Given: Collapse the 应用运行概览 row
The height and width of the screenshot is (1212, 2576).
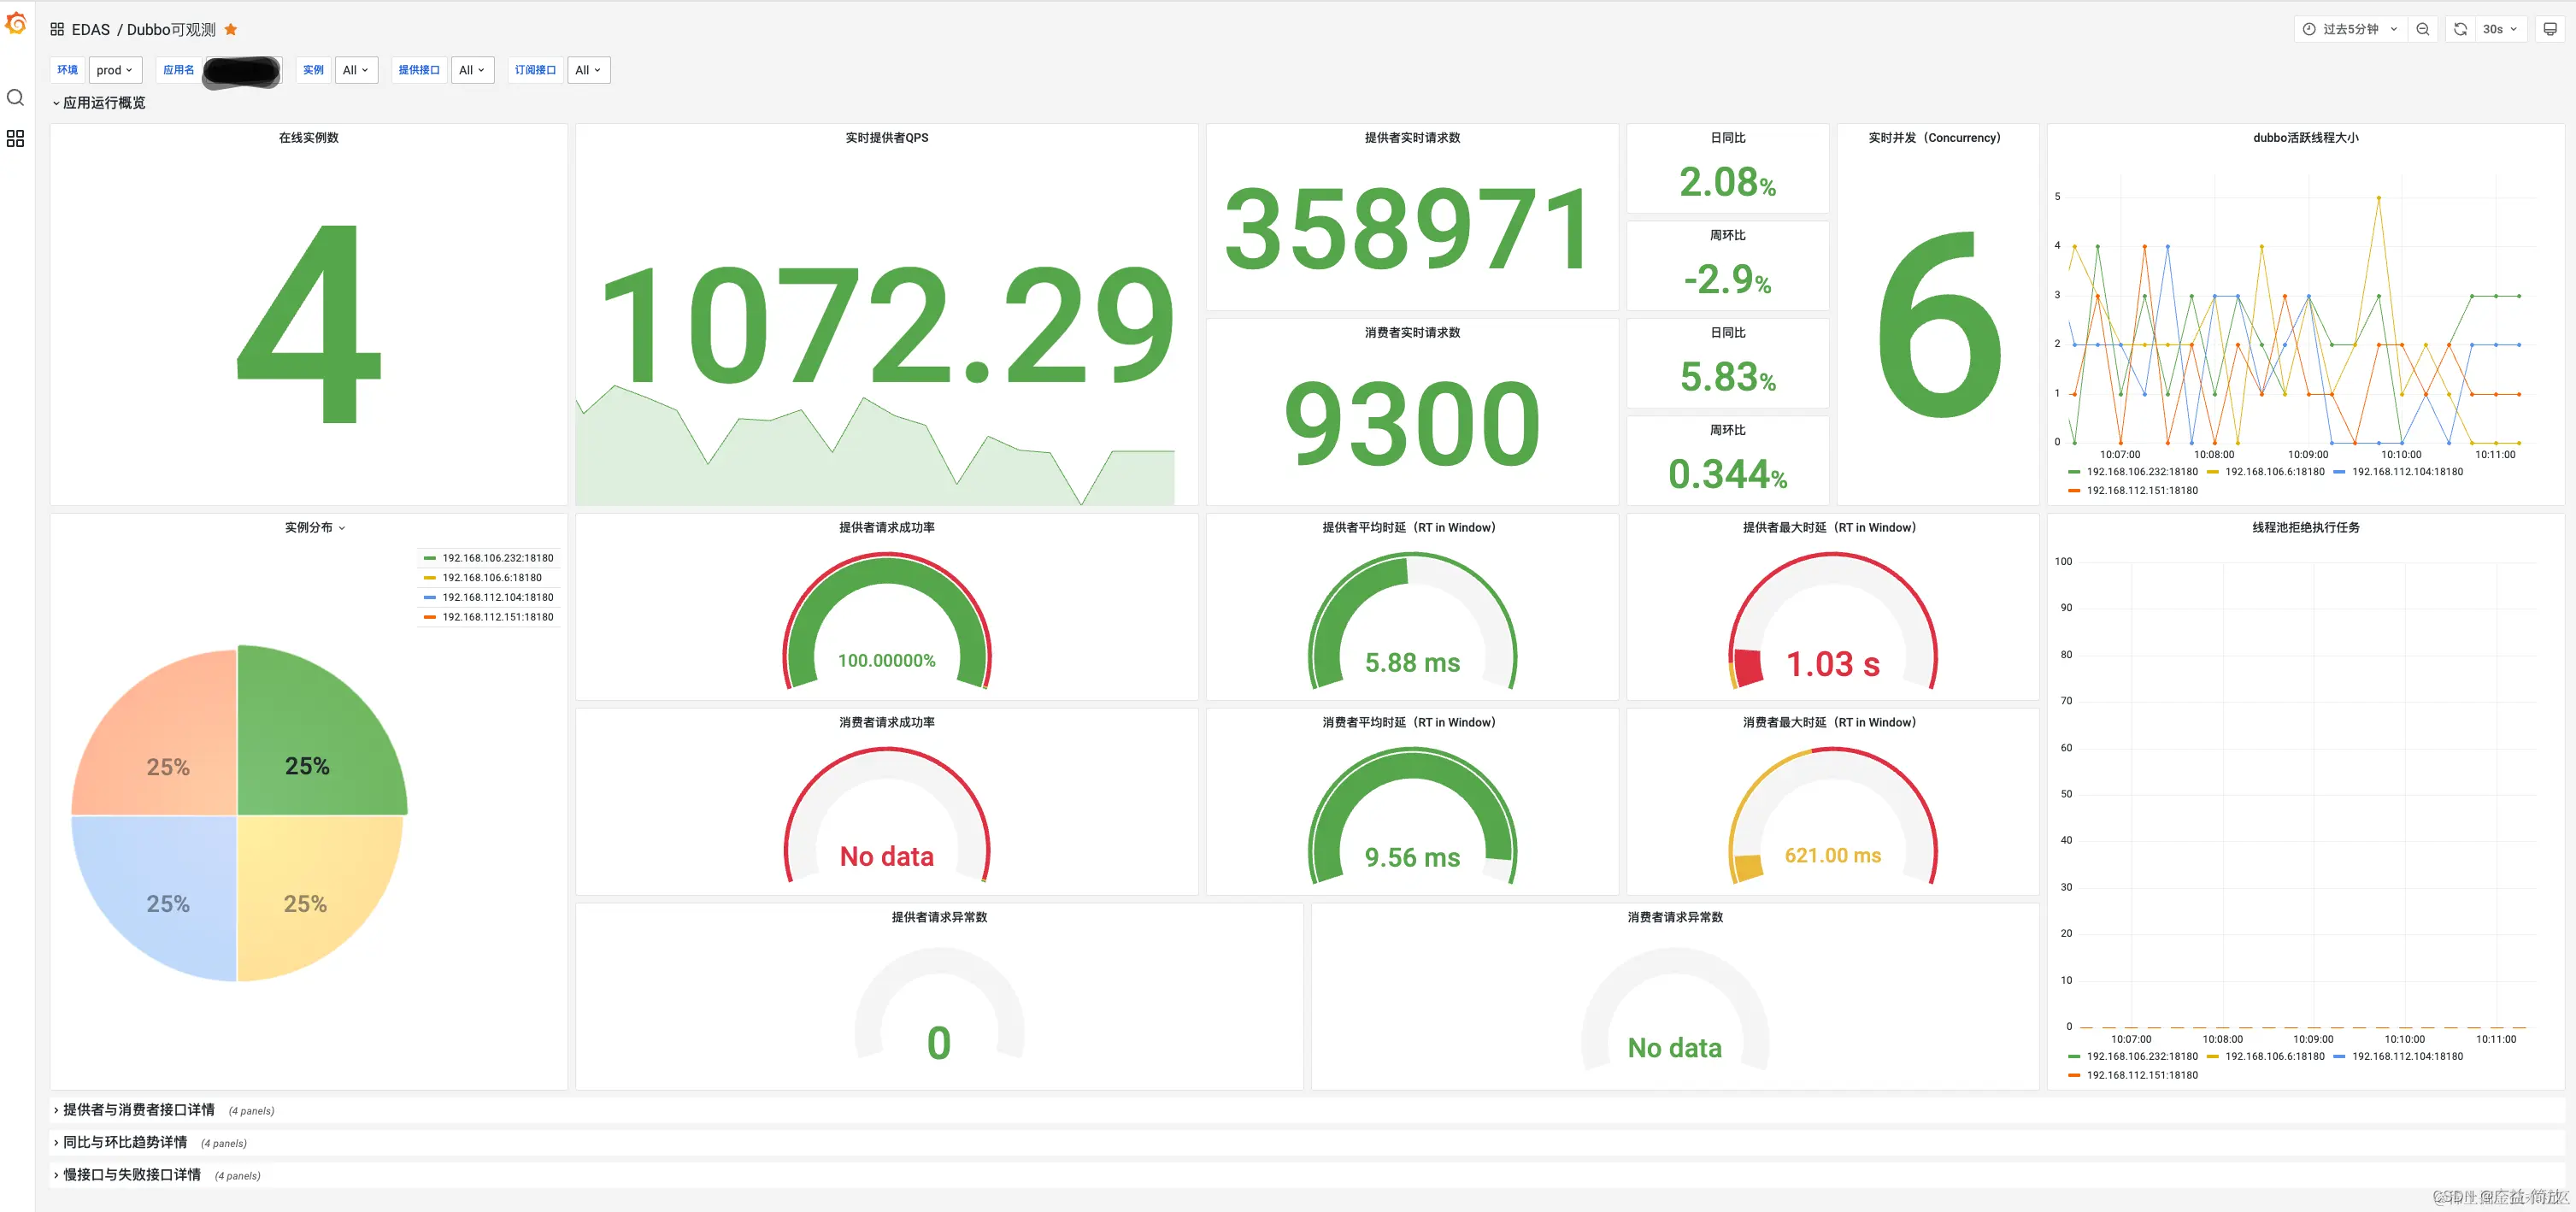Looking at the screenshot, I should (x=103, y=103).
